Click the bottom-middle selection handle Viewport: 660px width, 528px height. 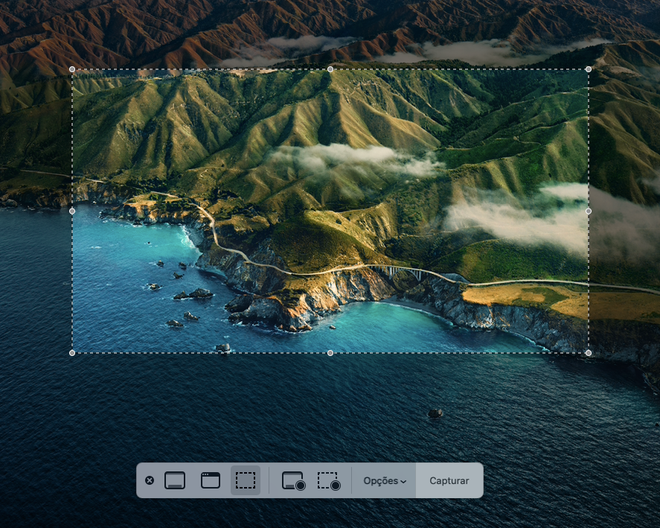click(x=330, y=353)
